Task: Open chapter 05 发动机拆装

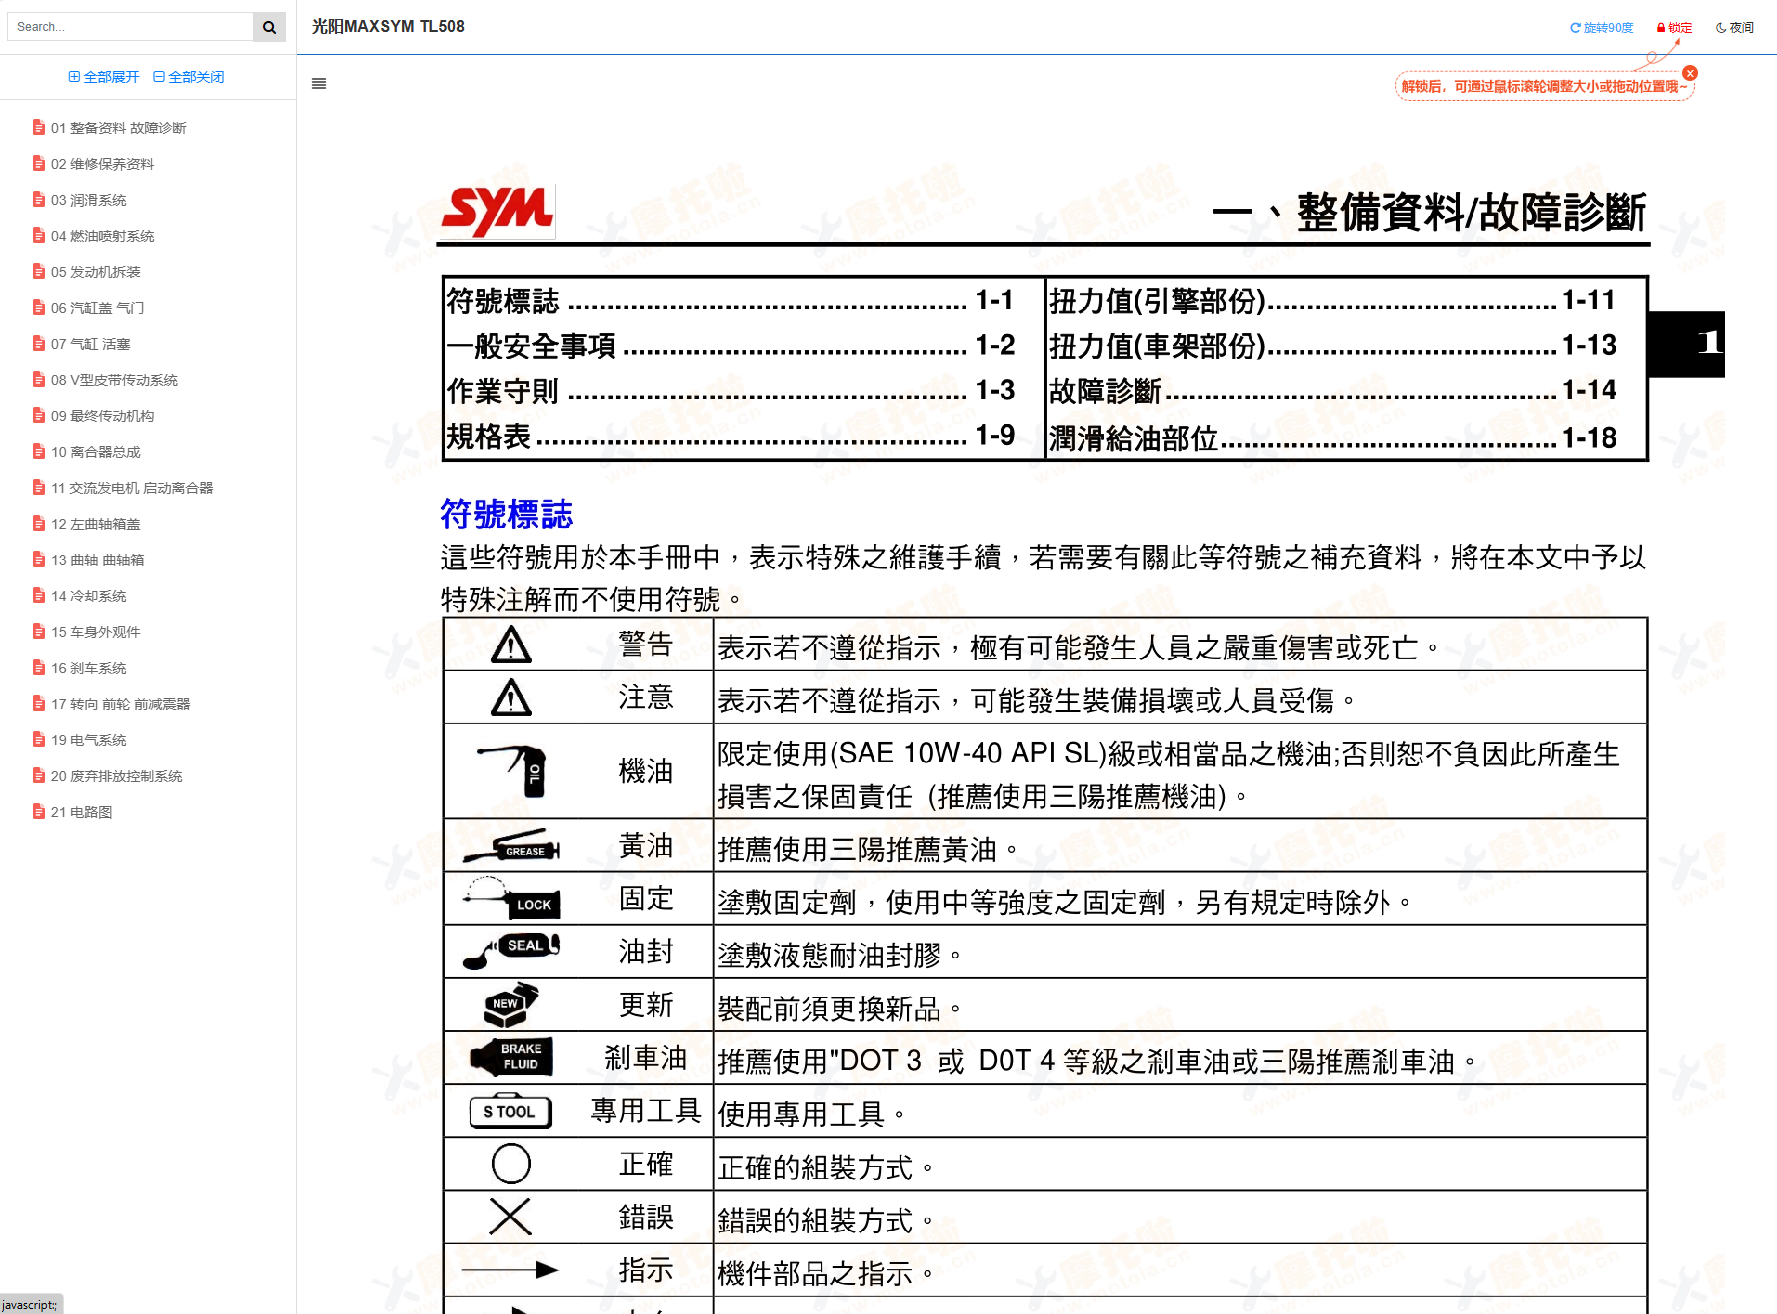Action: (96, 272)
